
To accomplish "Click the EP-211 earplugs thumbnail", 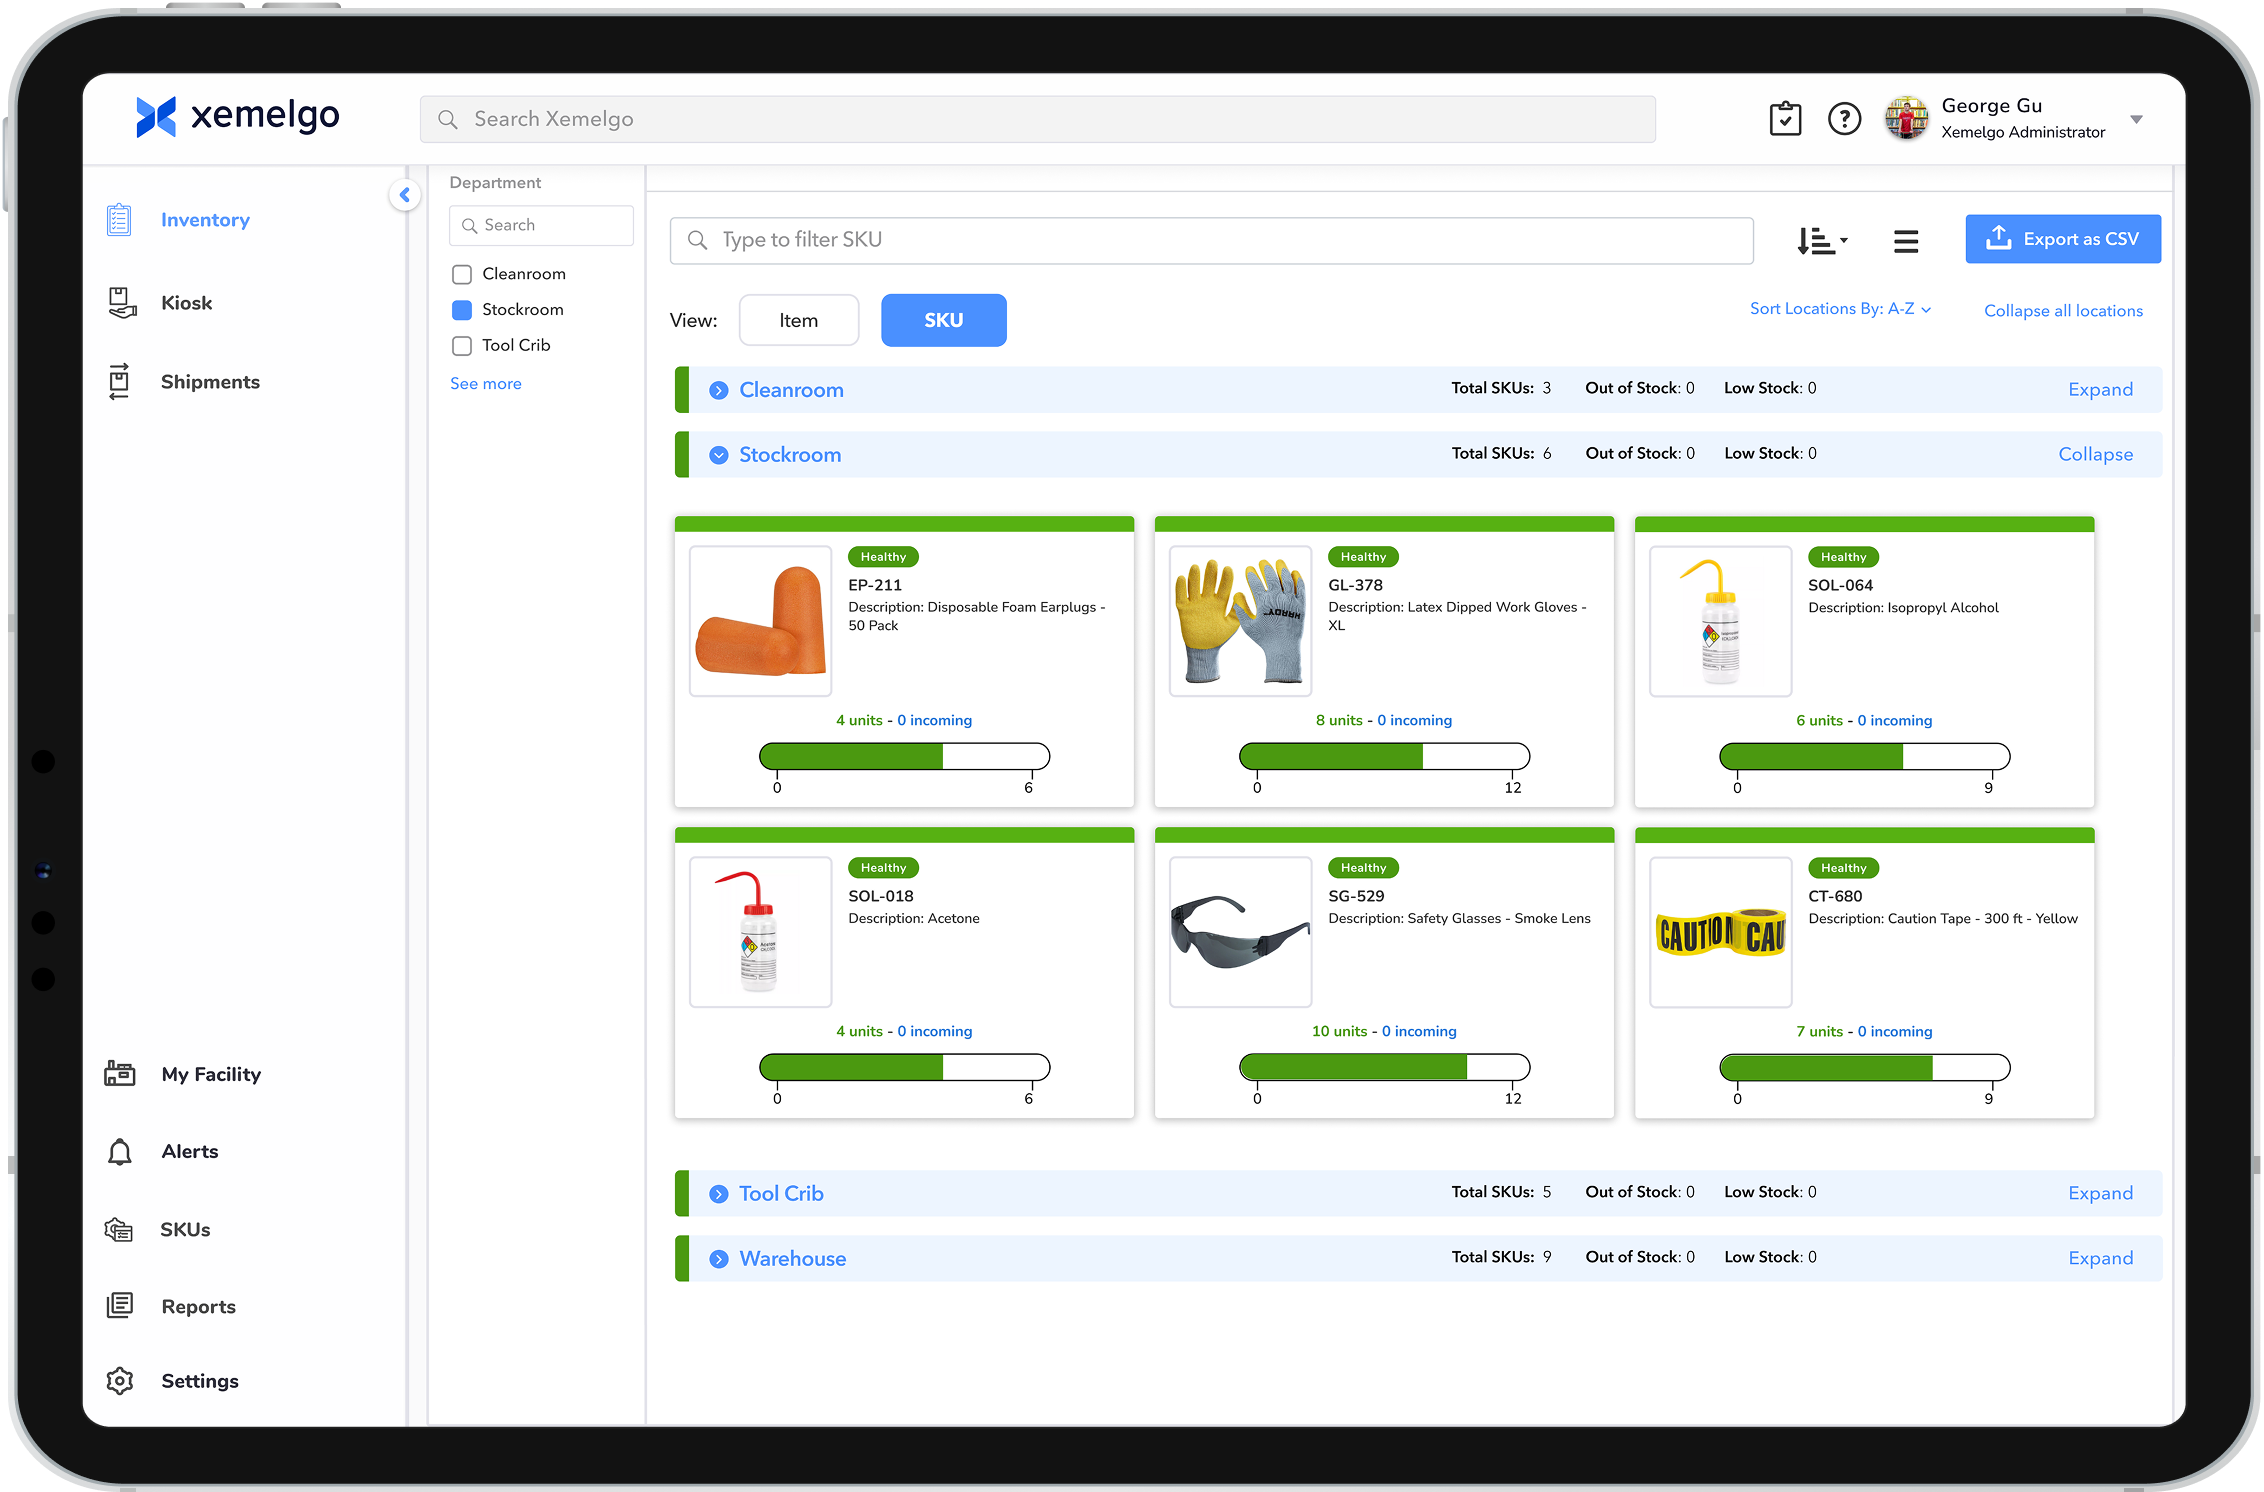I will (x=761, y=621).
